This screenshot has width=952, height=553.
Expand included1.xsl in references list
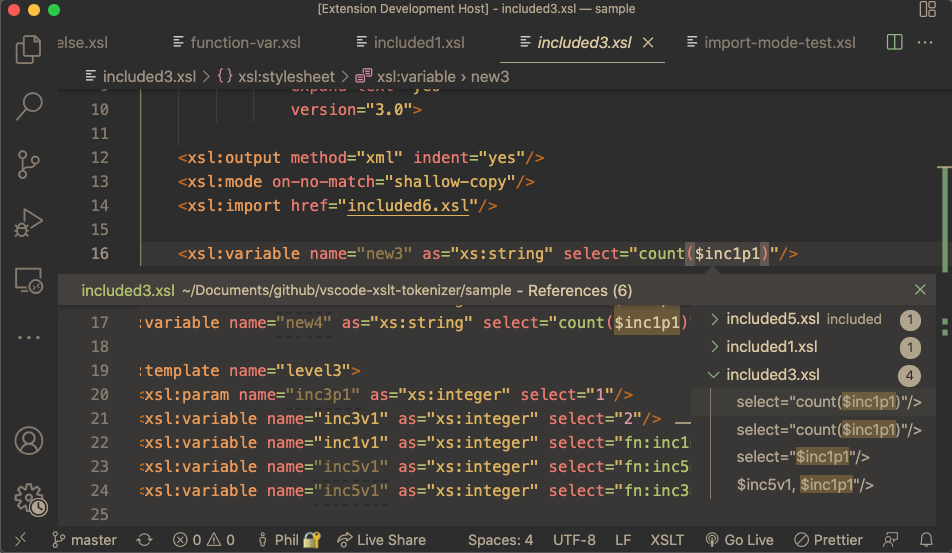[x=714, y=347]
